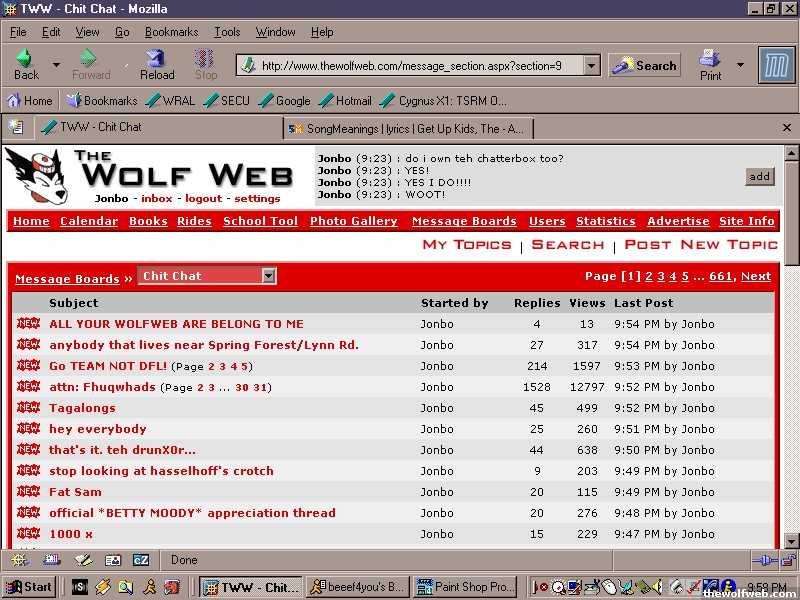The height and width of the screenshot is (600, 800).
Task: Open the Home bookmark icon in personal toolbar
Action: coord(14,101)
